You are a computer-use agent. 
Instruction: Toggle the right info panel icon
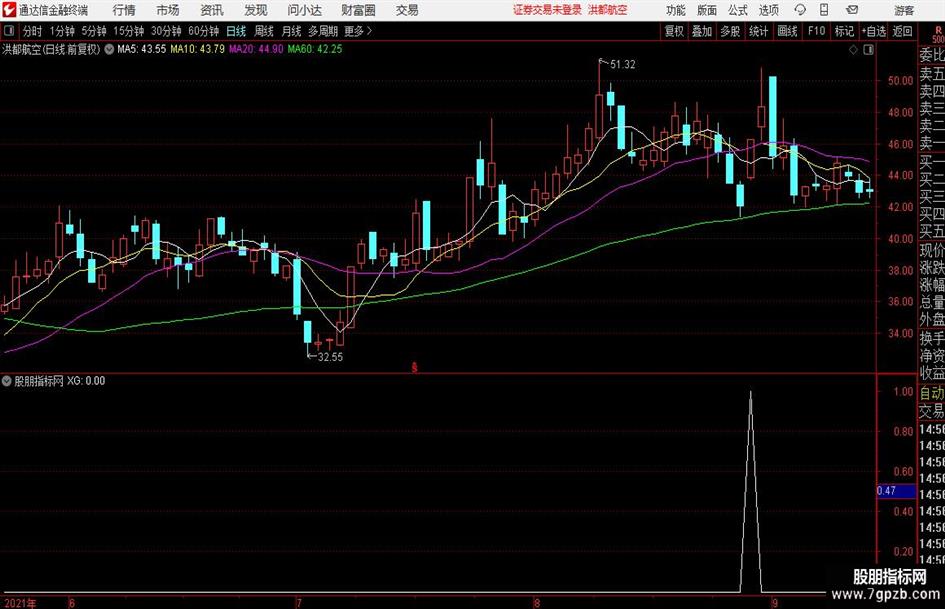click(868, 50)
